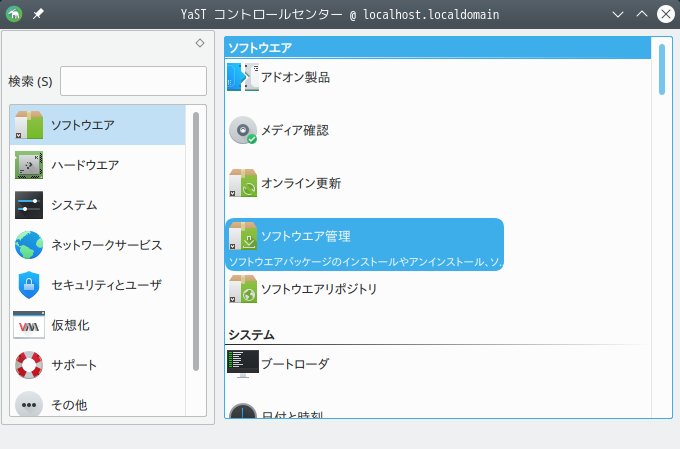Viewport: 680px width, 449px height.
Task: Click the YaST application icon in title bar
Action: tap(14, 14)
